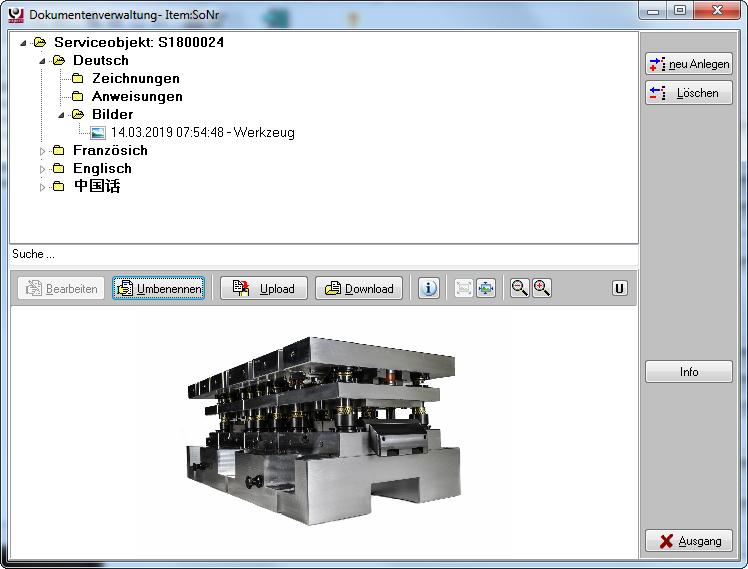The width and height of the screenshot is (748, 569).
Task: Click the information (i) toolbar icon
Action: tap(428, 288)
